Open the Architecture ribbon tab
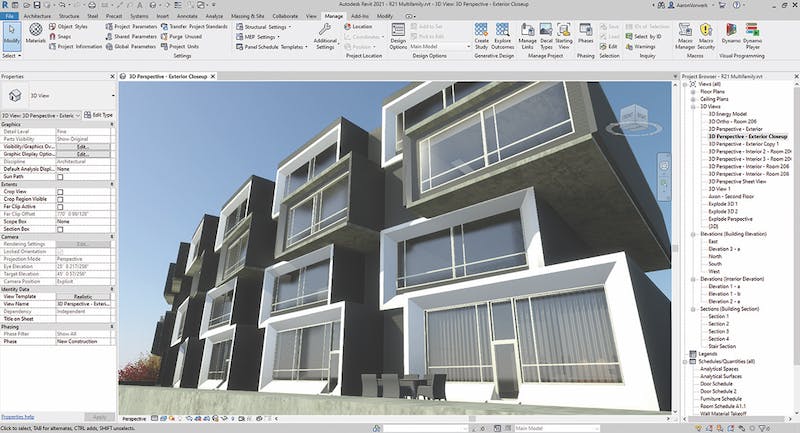Viewport: 800px width, 433px height. pos(37,16)
